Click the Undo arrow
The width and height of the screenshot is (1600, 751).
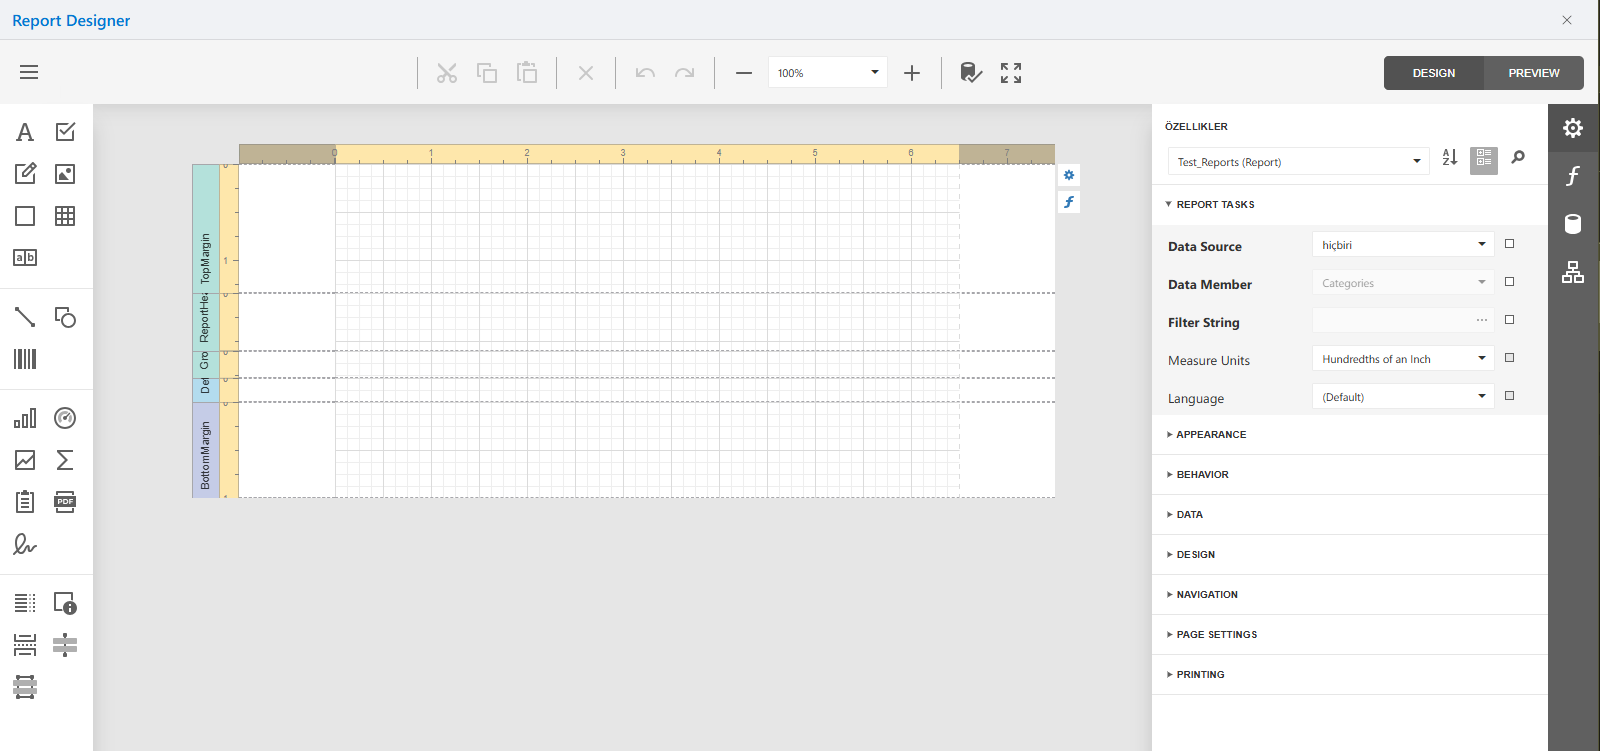click(645, 73)
